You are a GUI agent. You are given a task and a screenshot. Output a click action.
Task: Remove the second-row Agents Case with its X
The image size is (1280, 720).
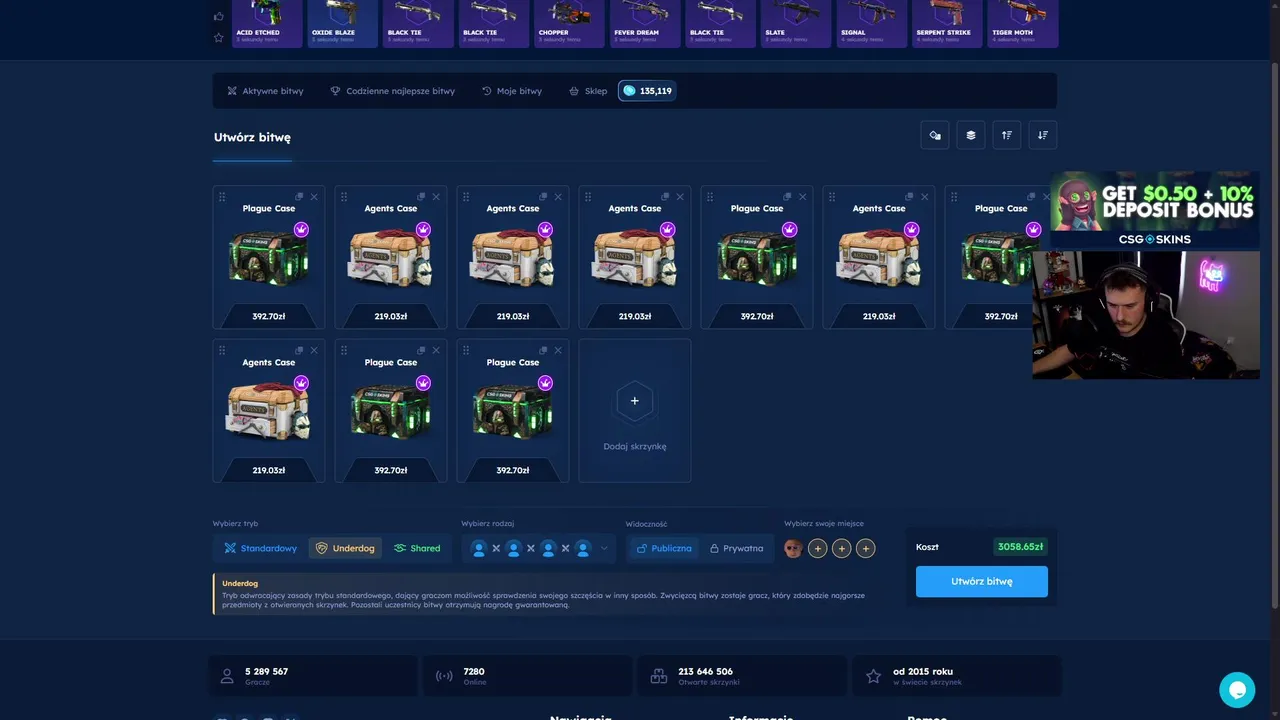[314, 350]
